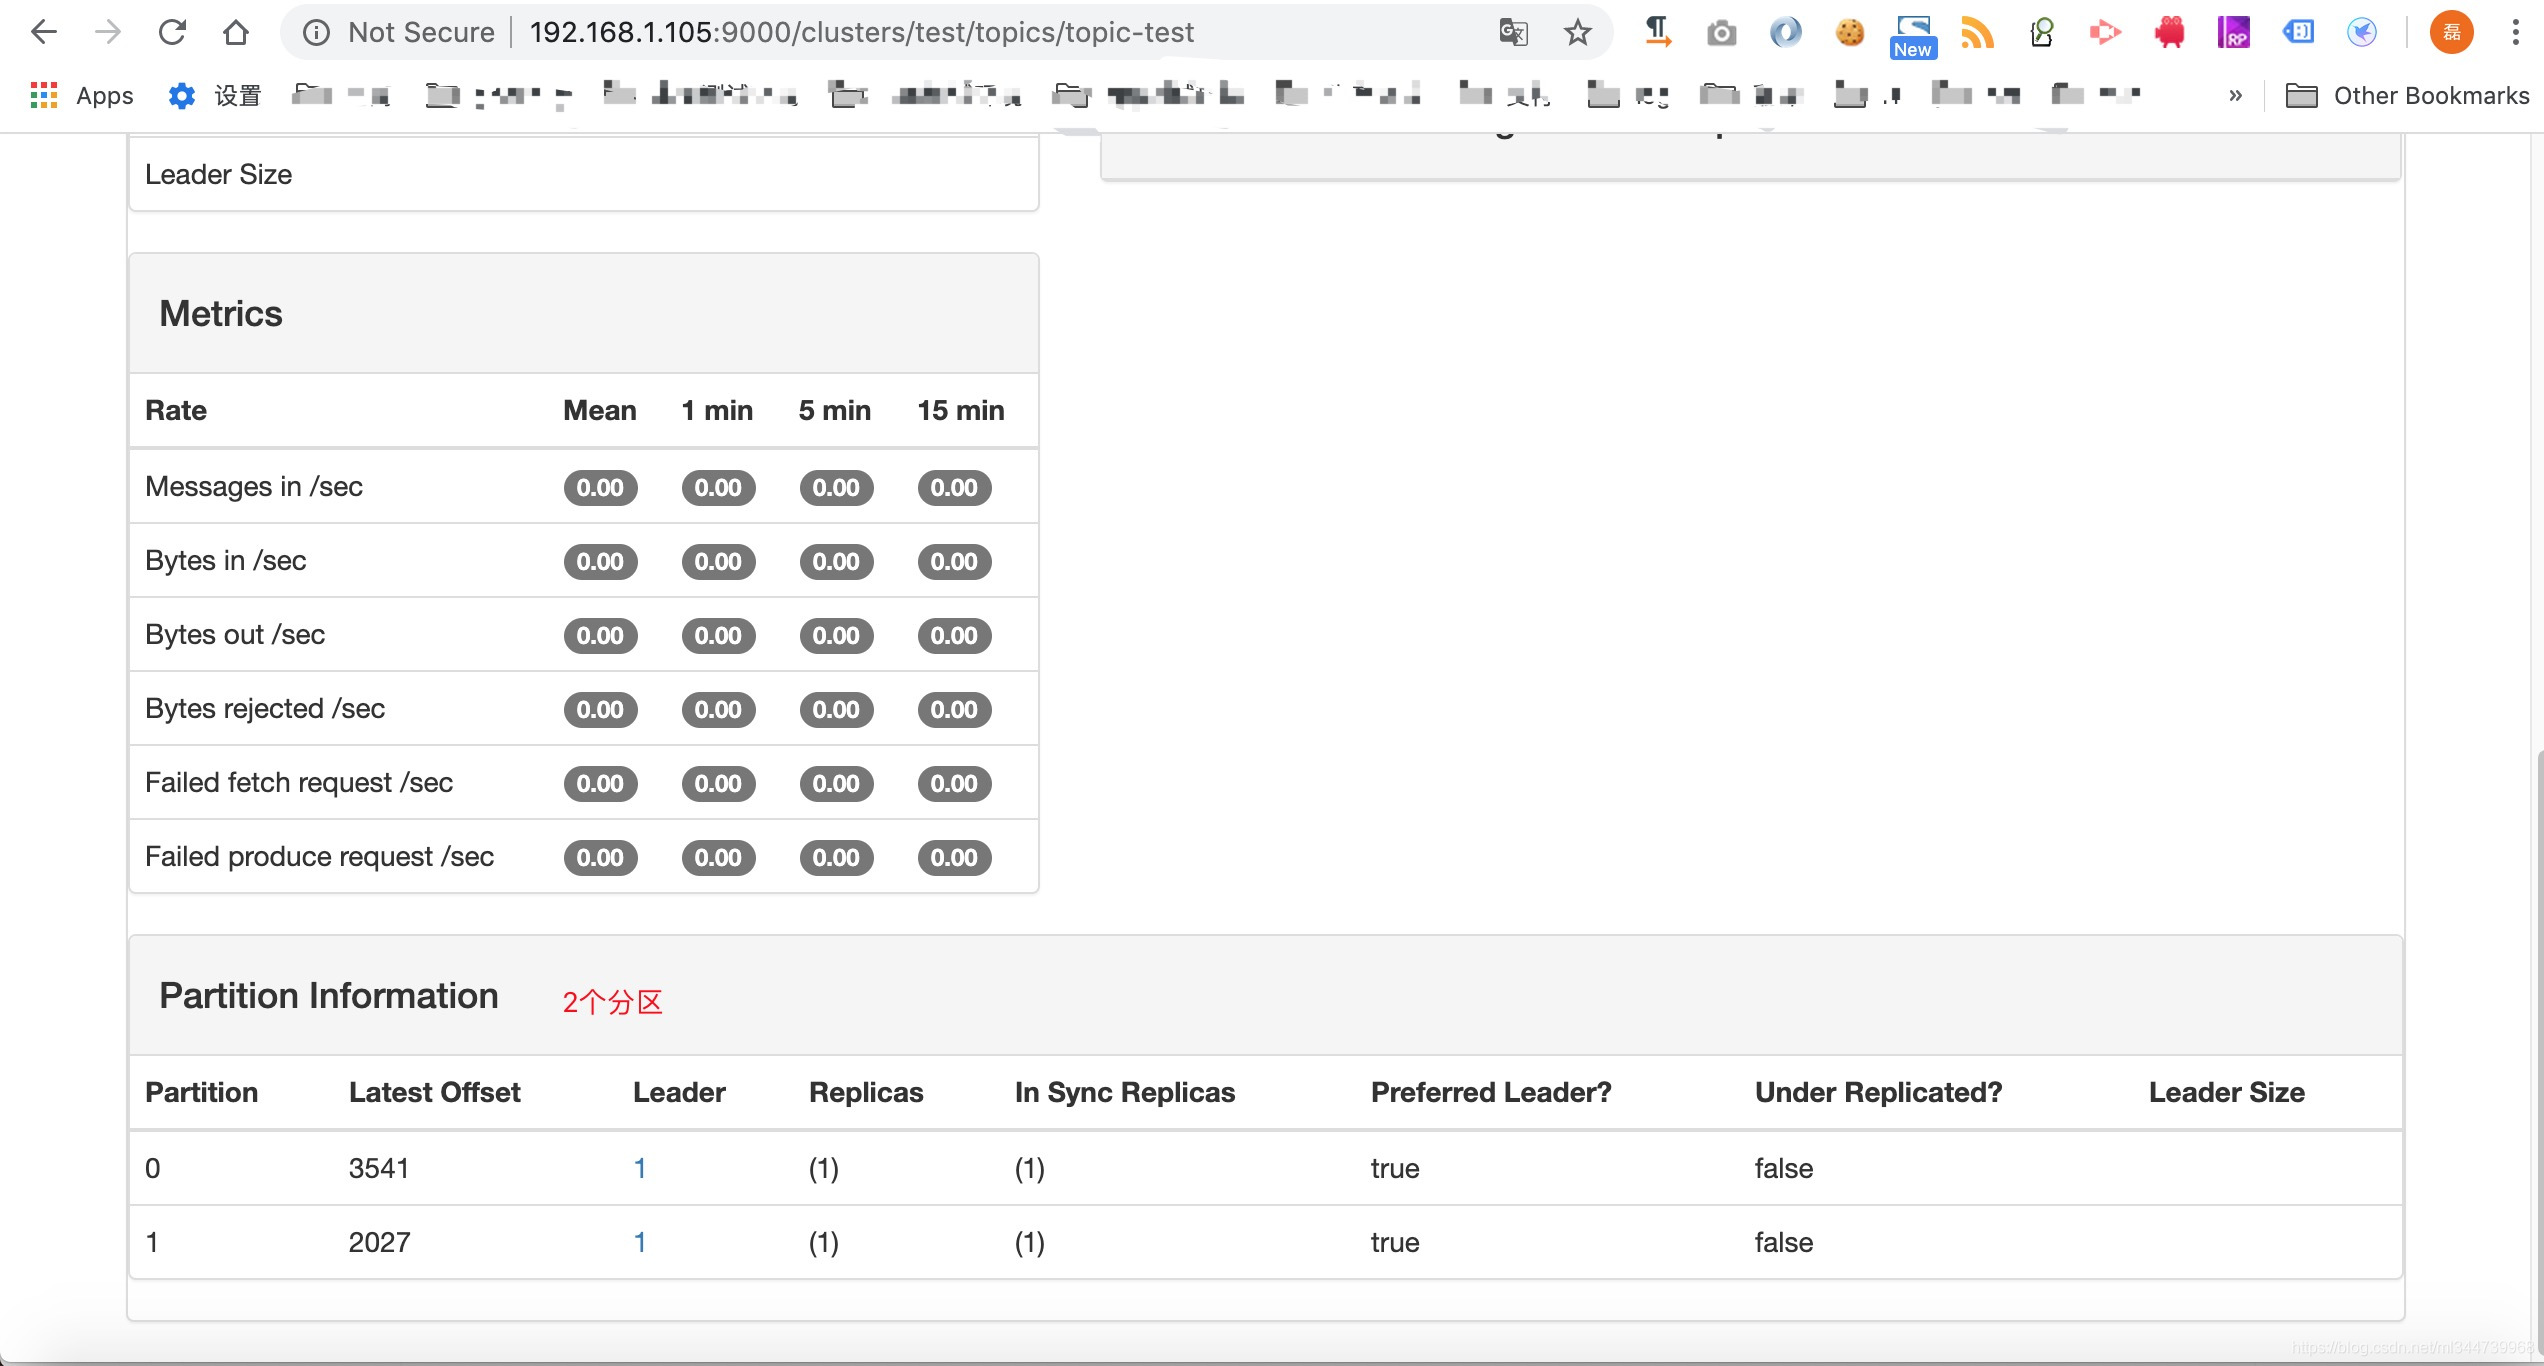Image resolution: width=2544 pixels, height=1366 pixels.
Task: Toggle In Sync Replicas partition 0
Action: point(1026,1166)
